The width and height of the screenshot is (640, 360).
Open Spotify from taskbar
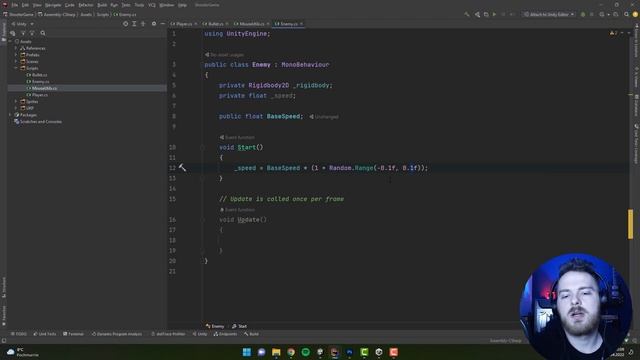point(306,352)
